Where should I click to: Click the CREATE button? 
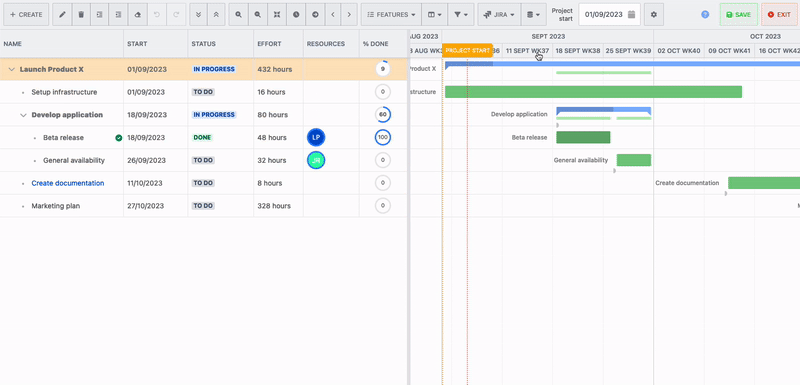tap(26, 15)
